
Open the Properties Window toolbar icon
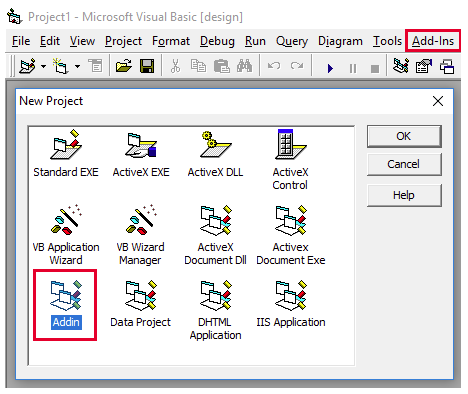[x=424, y=66]
